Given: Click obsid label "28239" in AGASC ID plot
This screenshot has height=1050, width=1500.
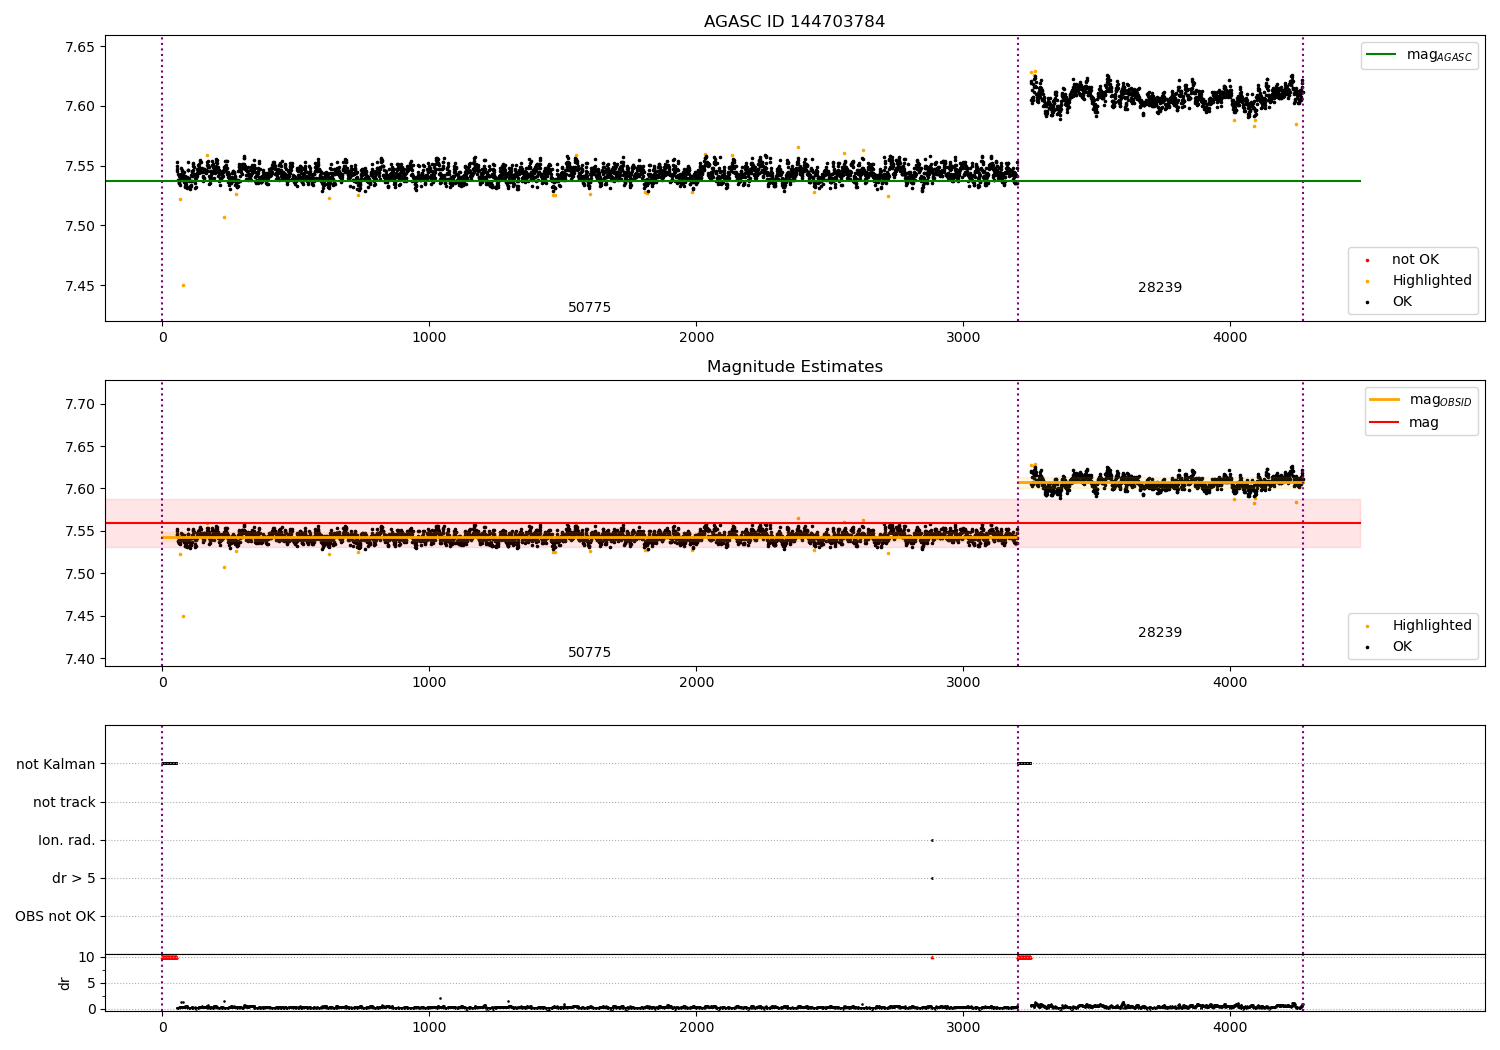Looking at the screenshot, I should pos(1160,288).
